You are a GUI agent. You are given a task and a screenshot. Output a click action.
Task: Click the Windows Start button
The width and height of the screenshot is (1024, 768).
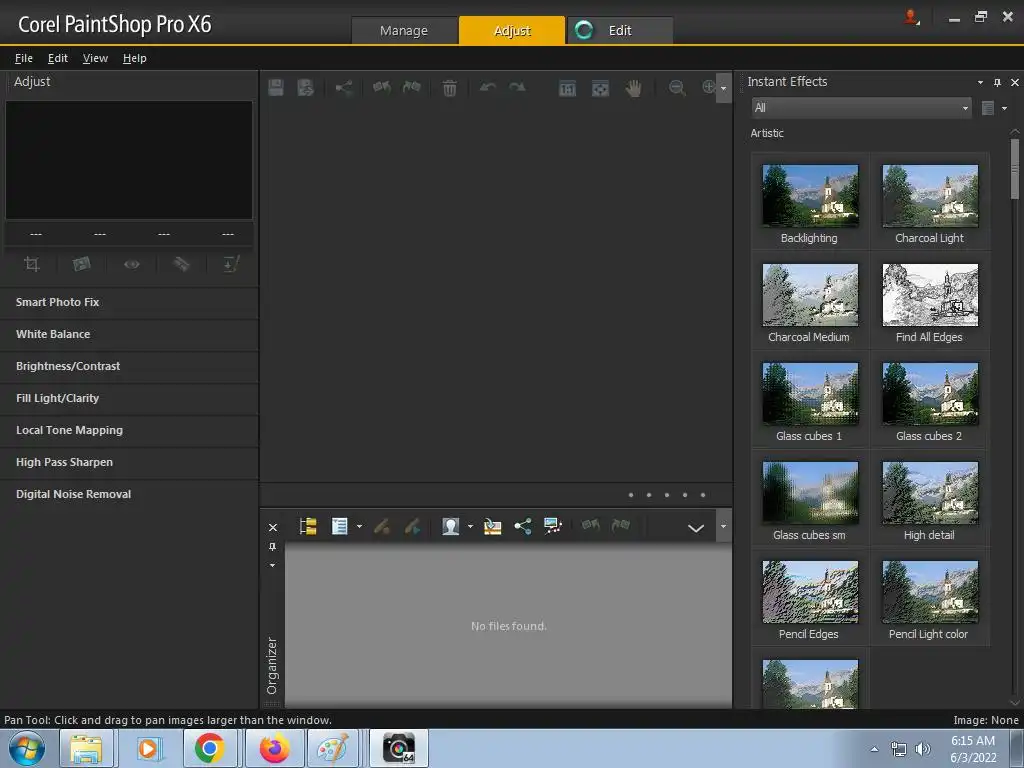27,748
